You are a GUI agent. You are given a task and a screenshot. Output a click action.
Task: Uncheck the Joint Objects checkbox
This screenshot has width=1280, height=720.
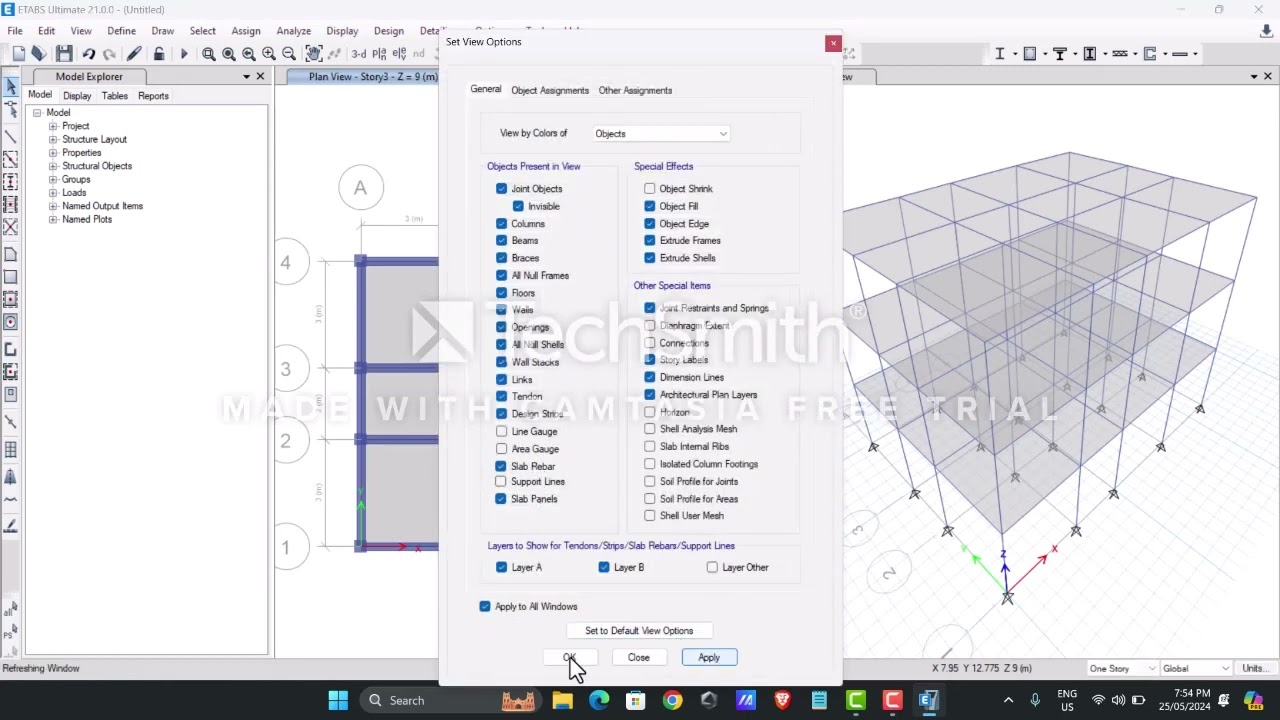coord(501,189)
